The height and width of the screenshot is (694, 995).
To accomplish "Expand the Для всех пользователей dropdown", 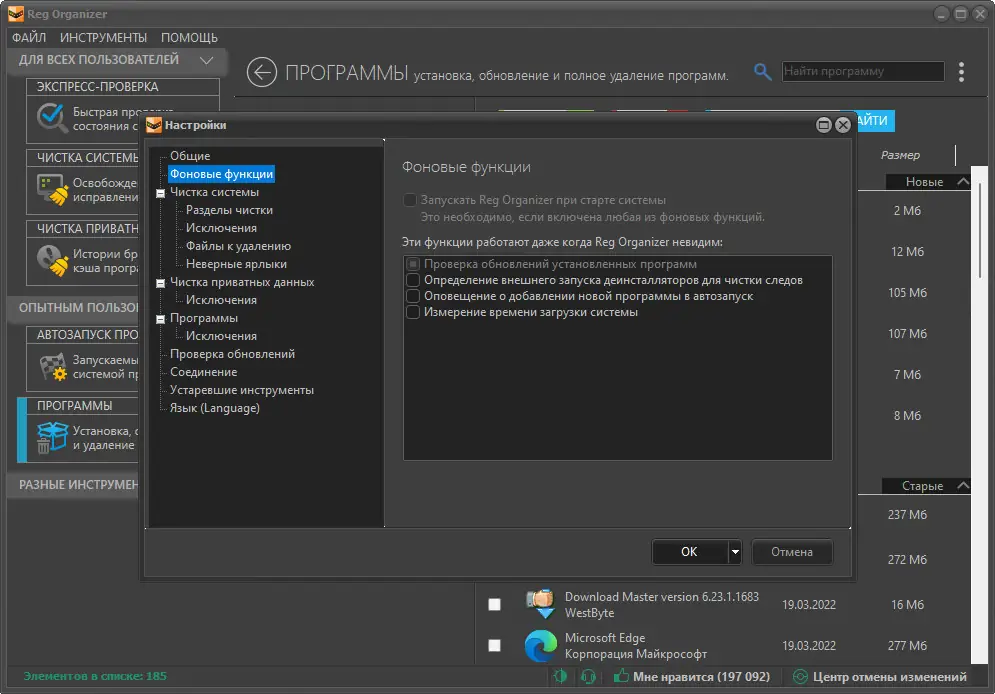I will pyautogui.click(x=206, y=60).
